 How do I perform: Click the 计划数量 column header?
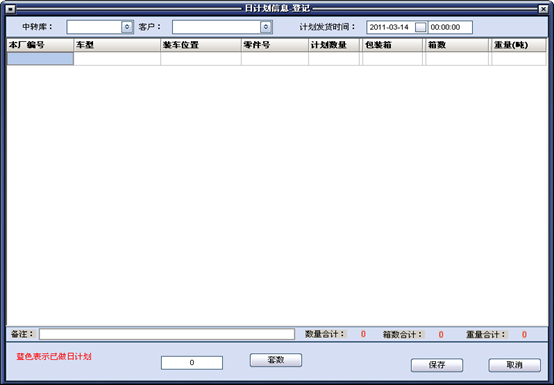coord(334,45)
